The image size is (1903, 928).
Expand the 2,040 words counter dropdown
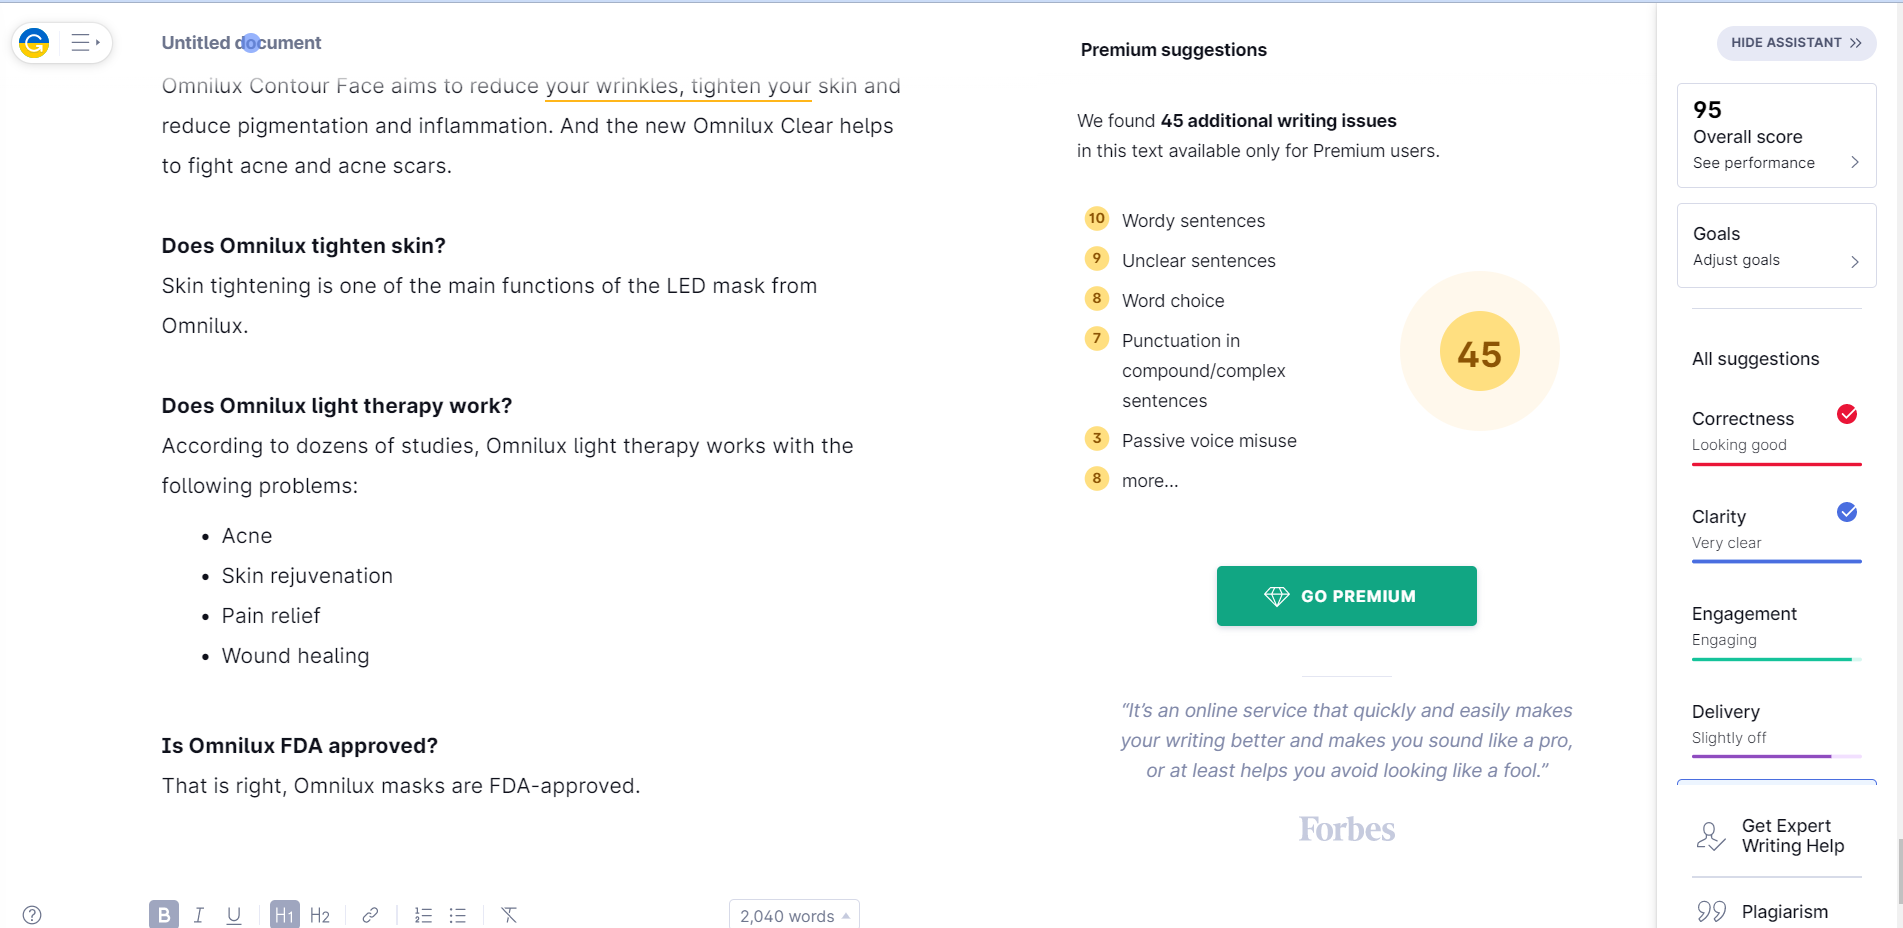[x=794, y=915]
